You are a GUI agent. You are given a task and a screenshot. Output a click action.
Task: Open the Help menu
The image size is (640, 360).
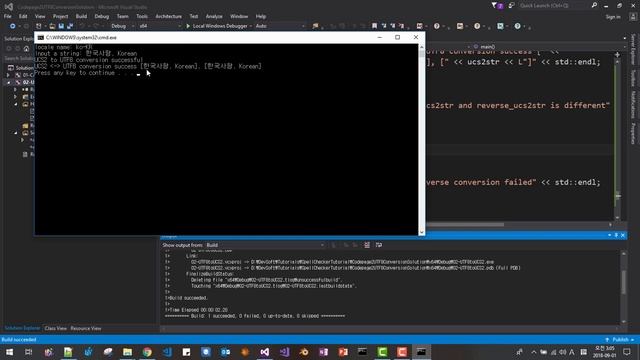point(261,16)
